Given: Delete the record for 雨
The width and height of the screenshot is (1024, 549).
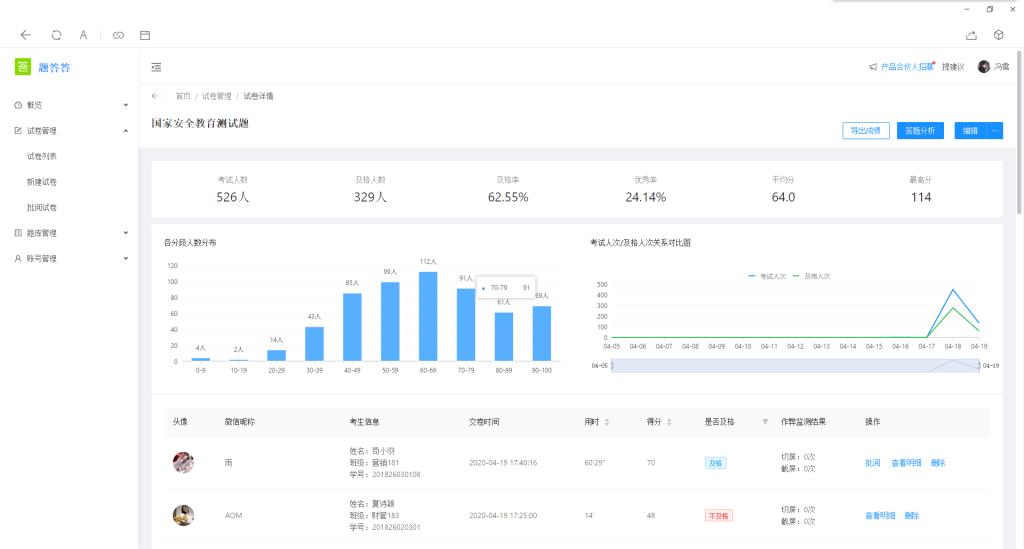Looking at the screenshot, I should click(x=938, y=463).
